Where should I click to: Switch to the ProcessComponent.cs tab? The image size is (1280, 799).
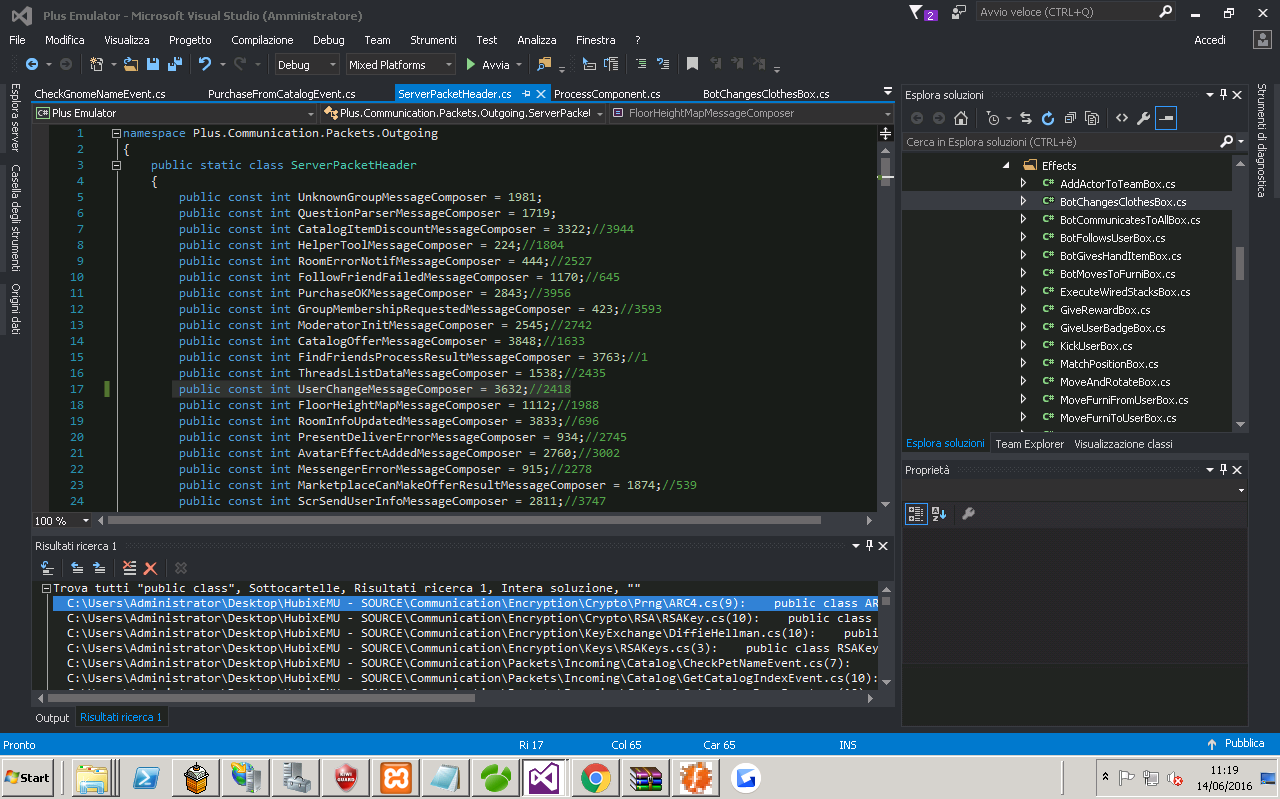tap(607, 94)
